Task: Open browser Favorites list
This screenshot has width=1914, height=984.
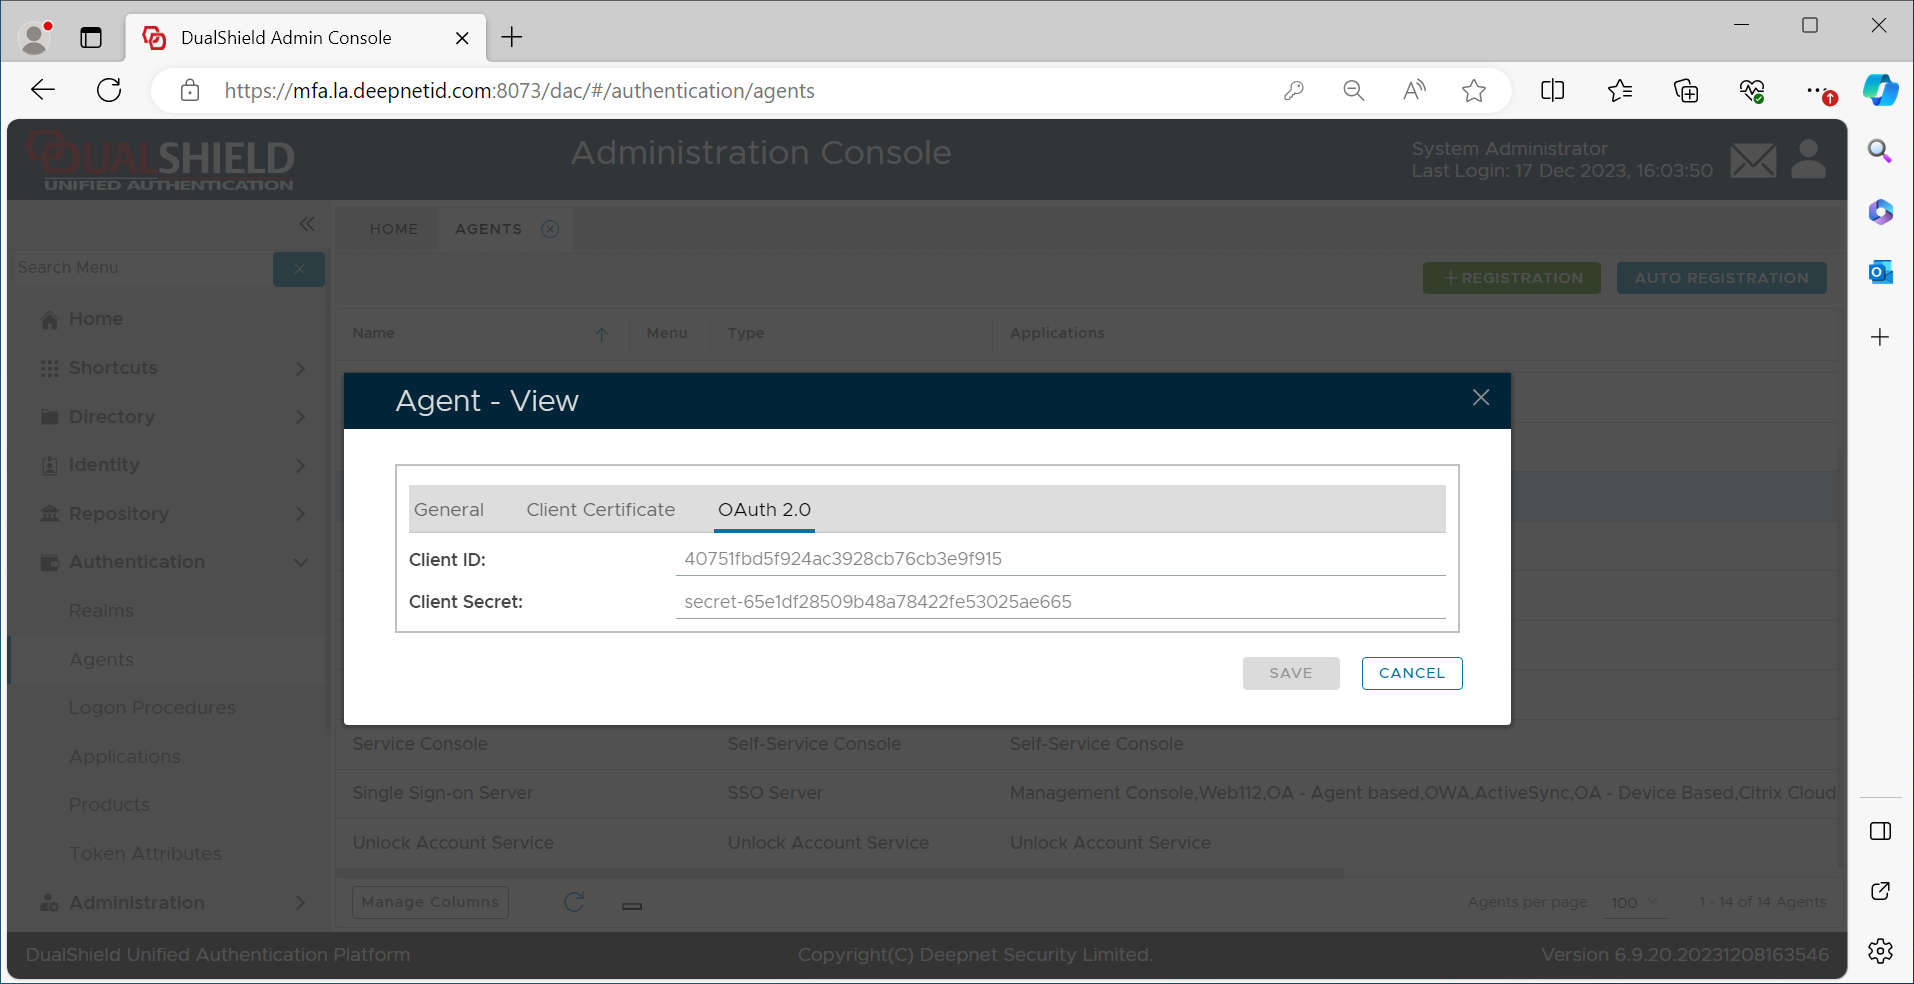Action: (1620, 91)
